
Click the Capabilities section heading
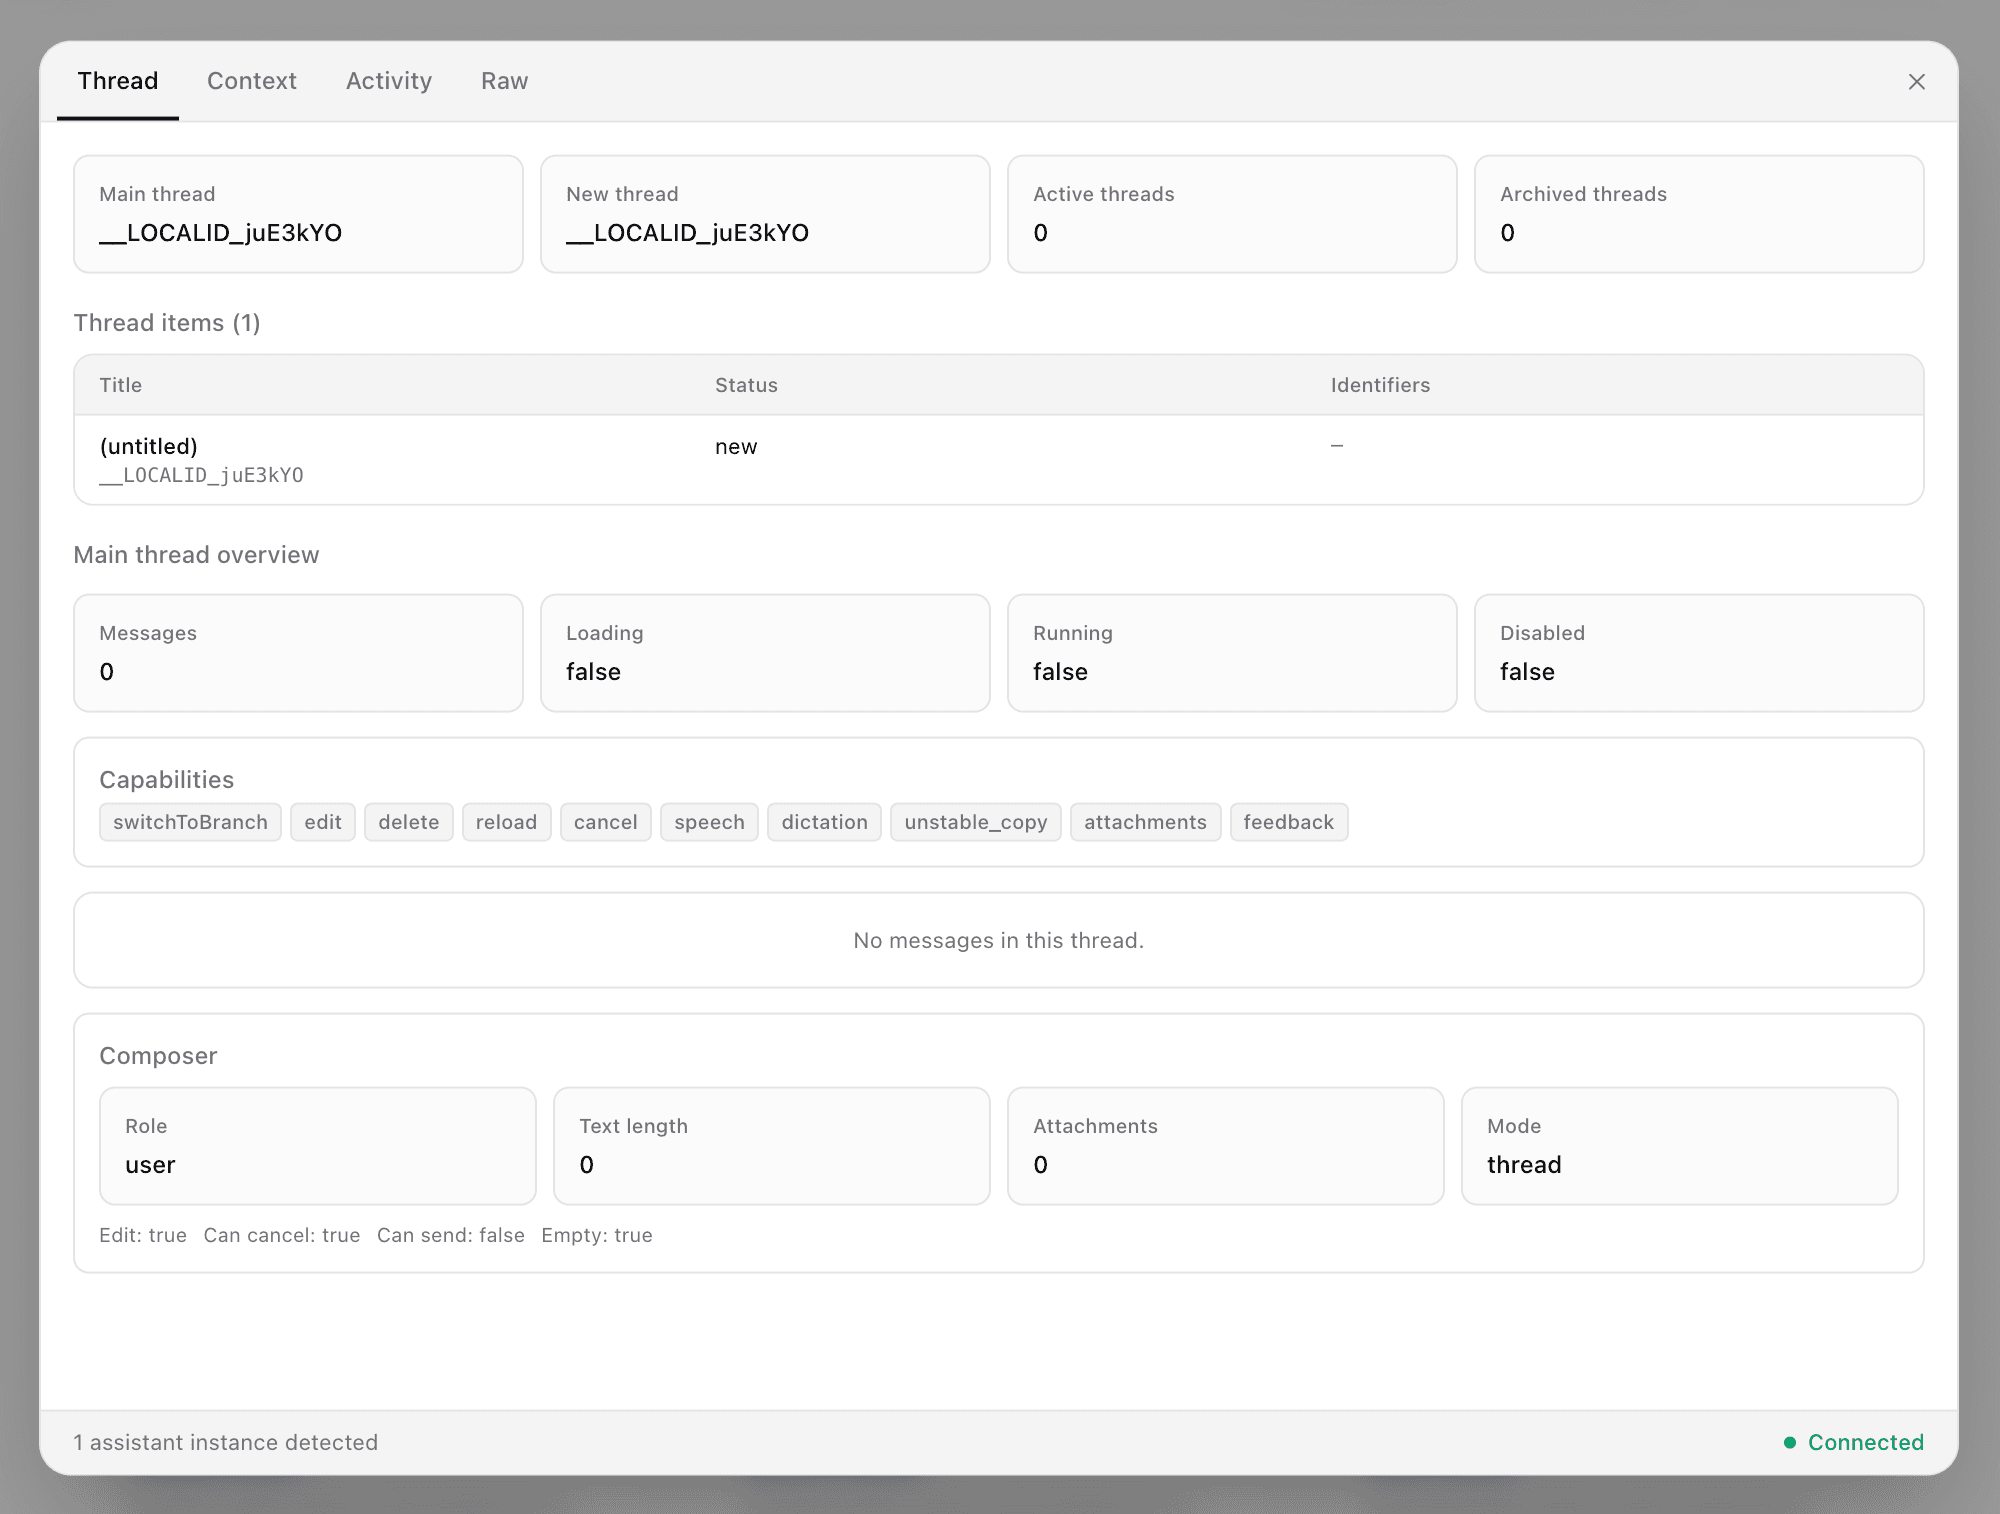167,780
